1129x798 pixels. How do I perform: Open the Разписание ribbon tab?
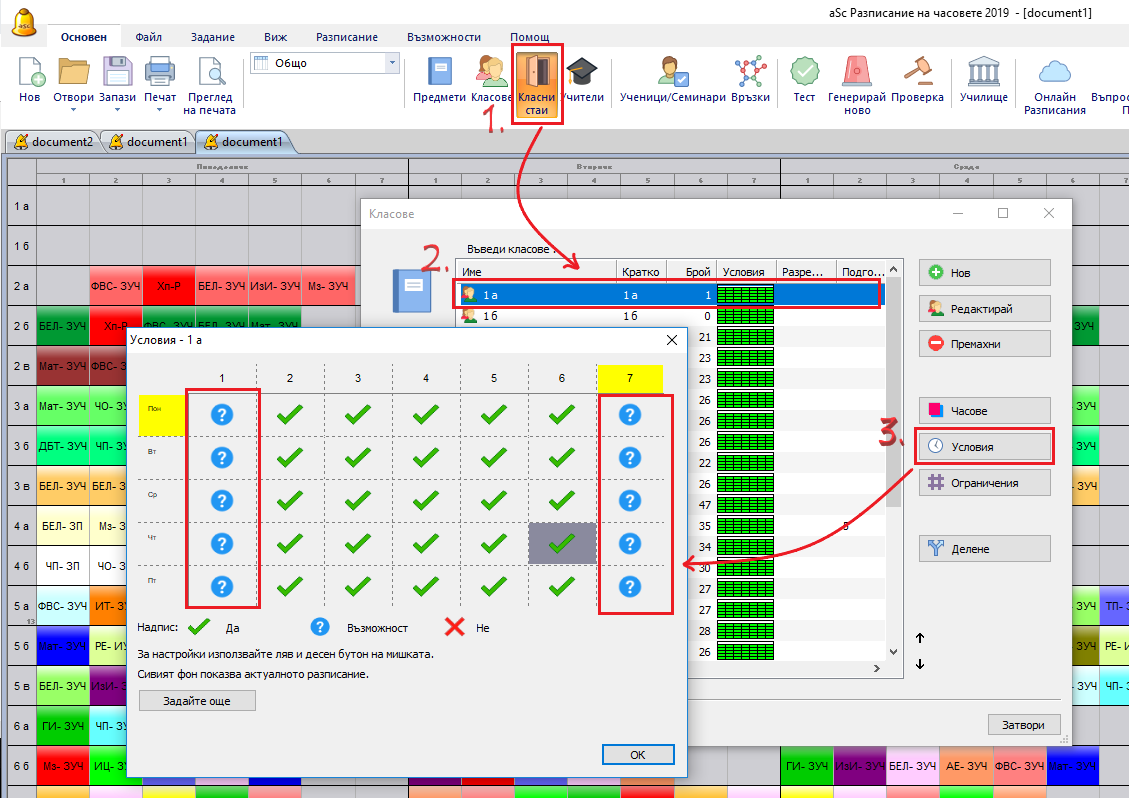pyautogui.click(x=346, y=37)
